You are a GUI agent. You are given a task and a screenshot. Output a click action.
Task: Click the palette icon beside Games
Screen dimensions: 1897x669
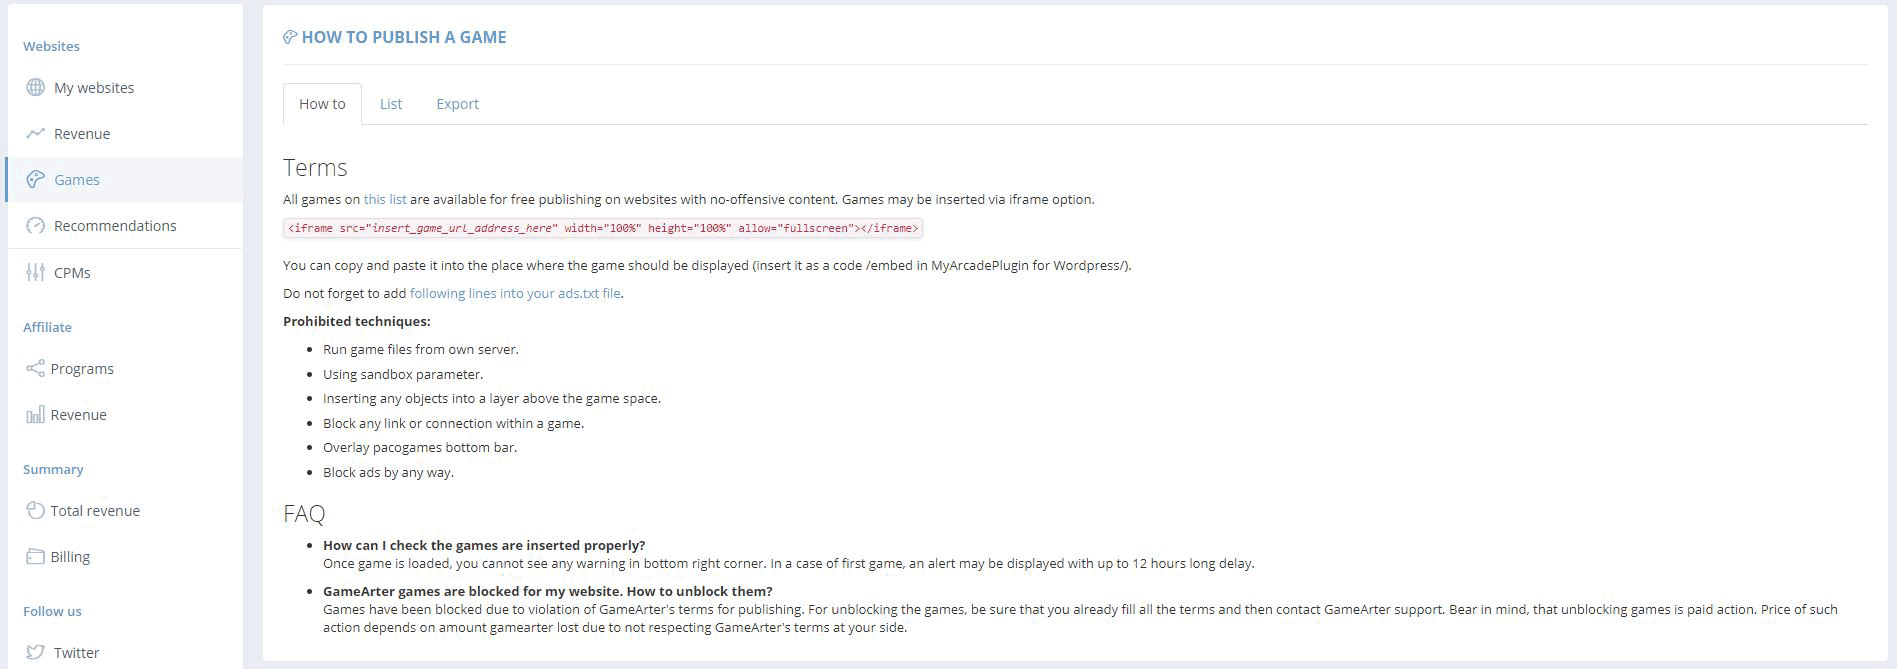point(35,179)
